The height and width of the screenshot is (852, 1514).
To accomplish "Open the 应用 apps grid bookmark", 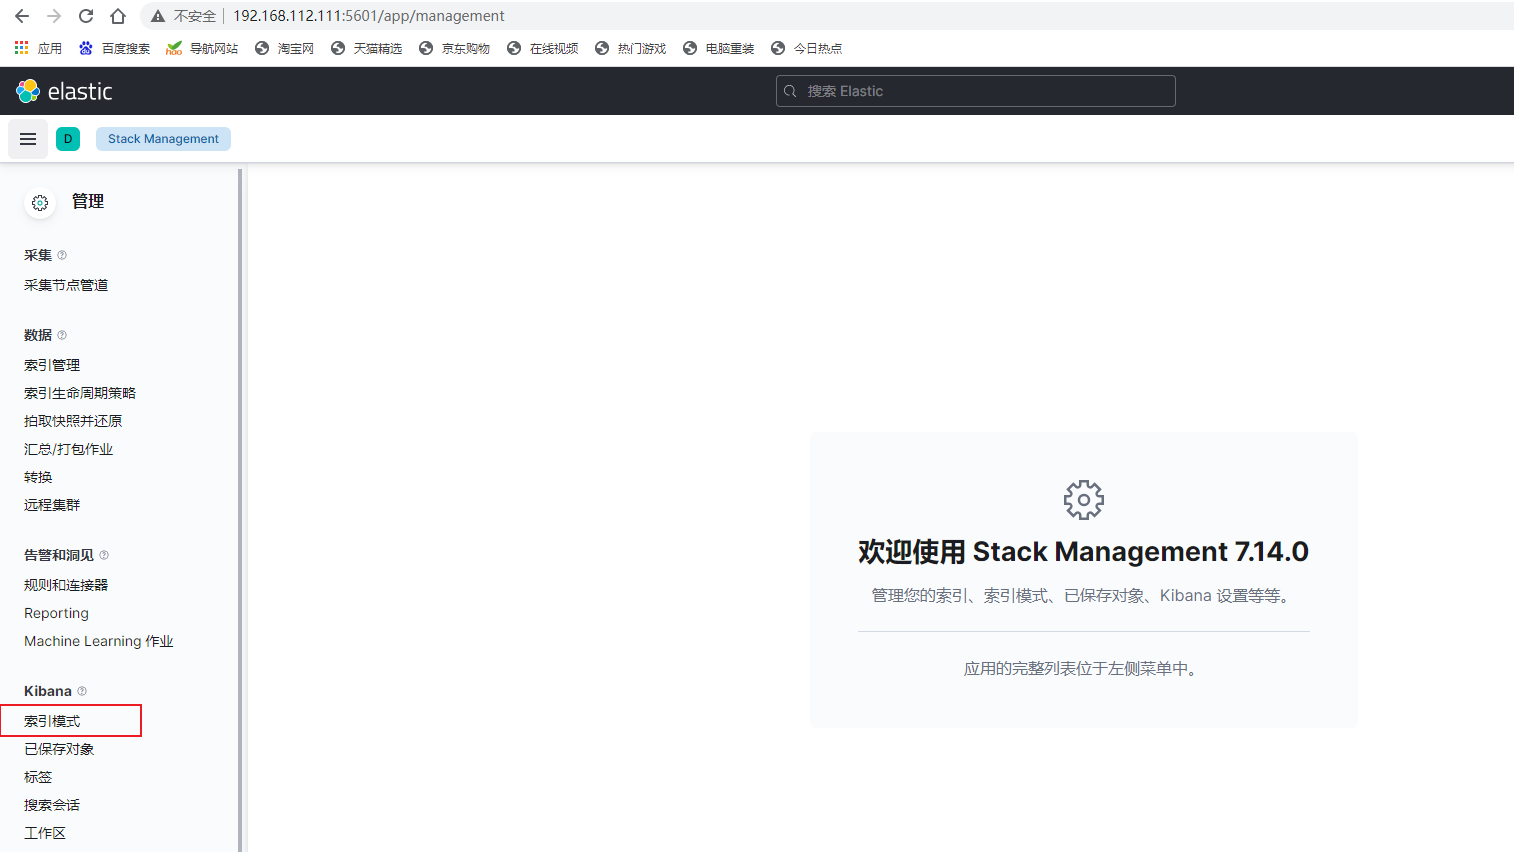I will (38, 48).
